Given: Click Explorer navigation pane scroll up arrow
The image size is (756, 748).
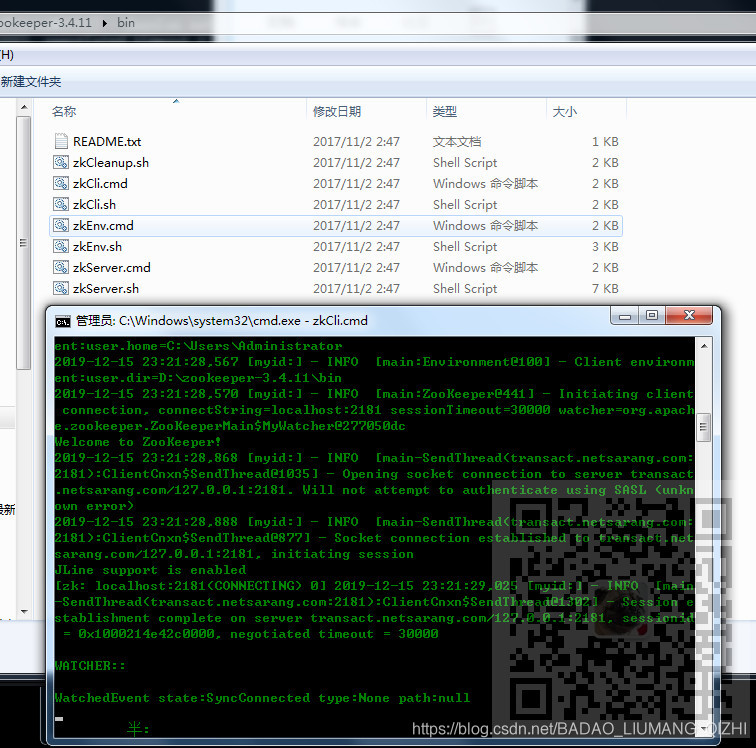Looking at the screenshot, I should click(24, 107).
